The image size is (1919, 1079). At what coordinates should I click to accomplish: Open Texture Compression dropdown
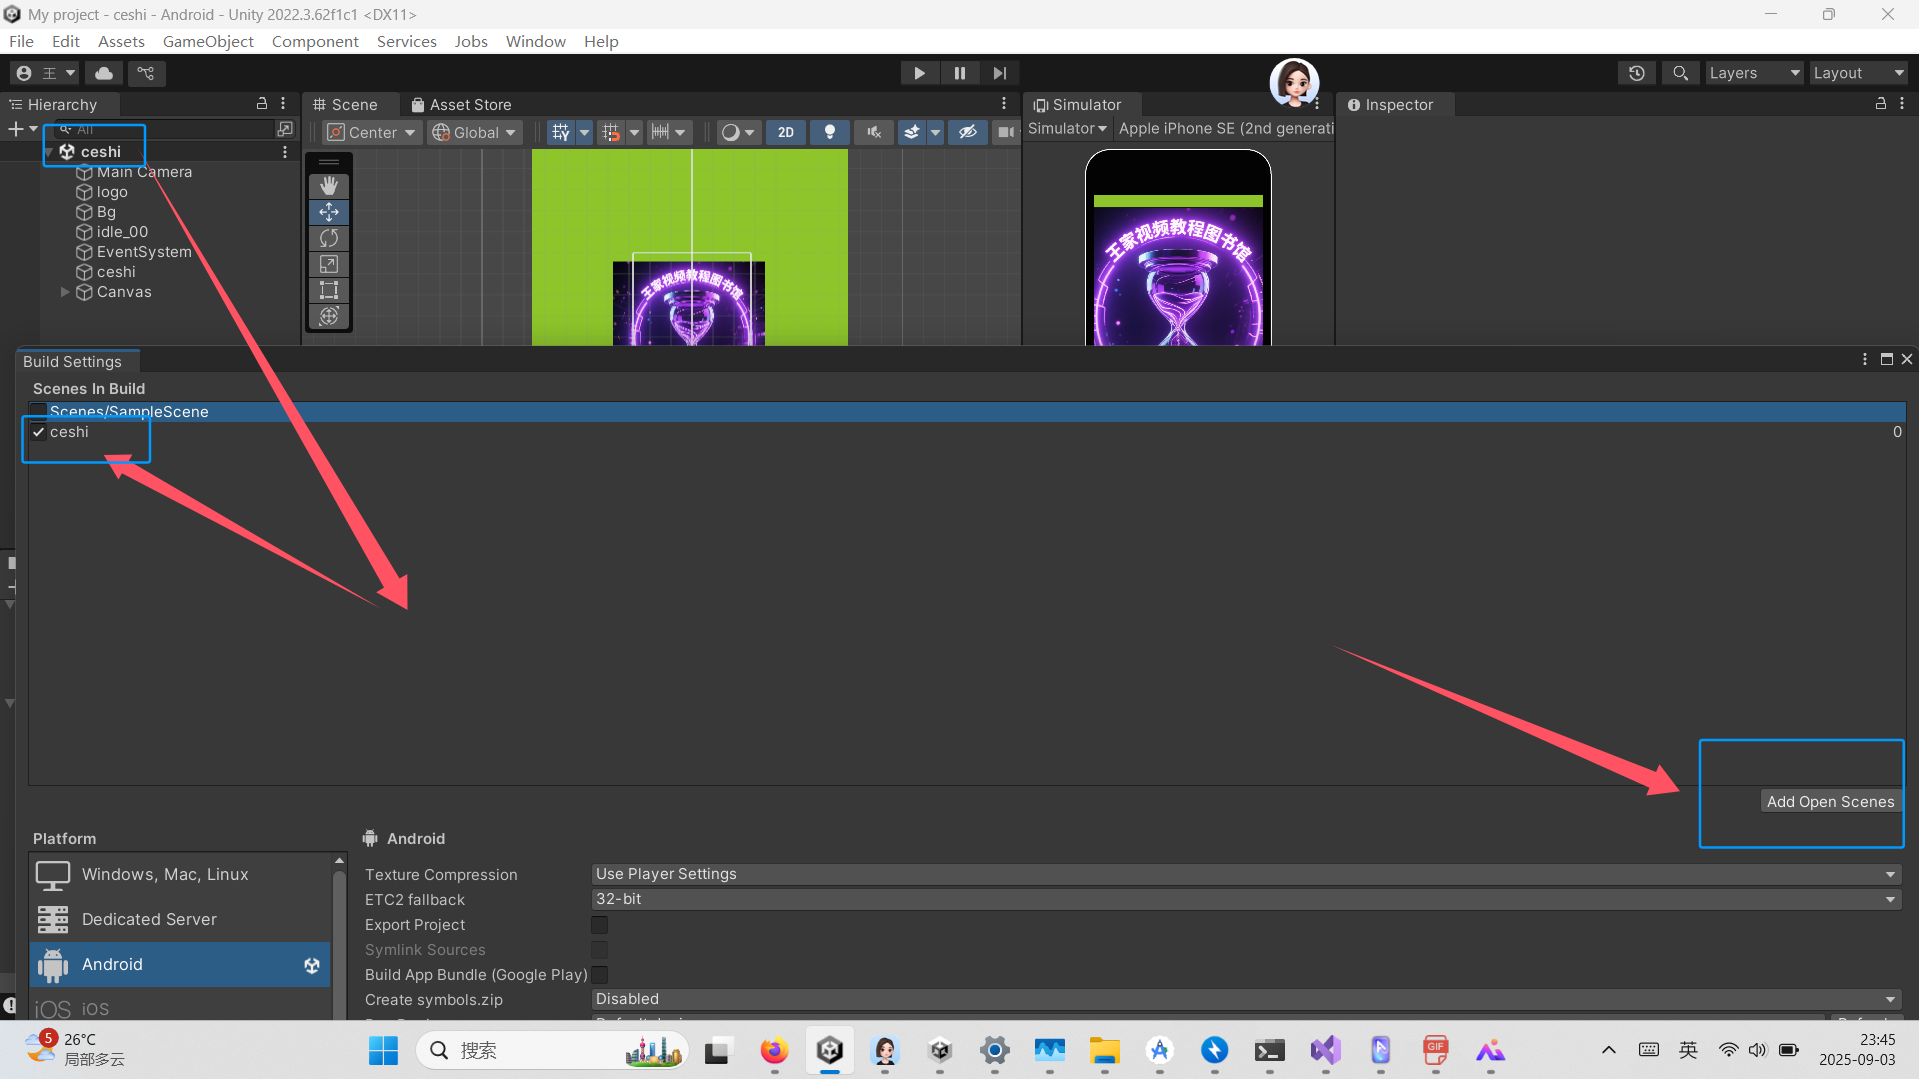pos(1245,874)
